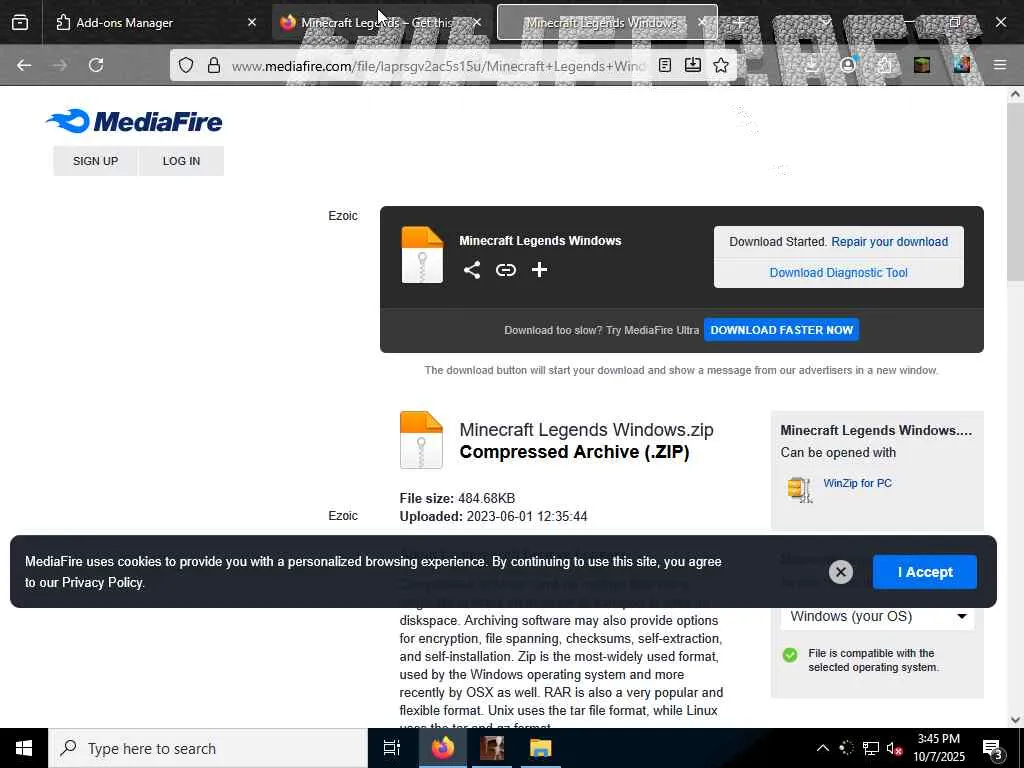The width and height of the screenshot is (1024, 768).
Task: Bookmark this page with the star icon
Action: 721,65
